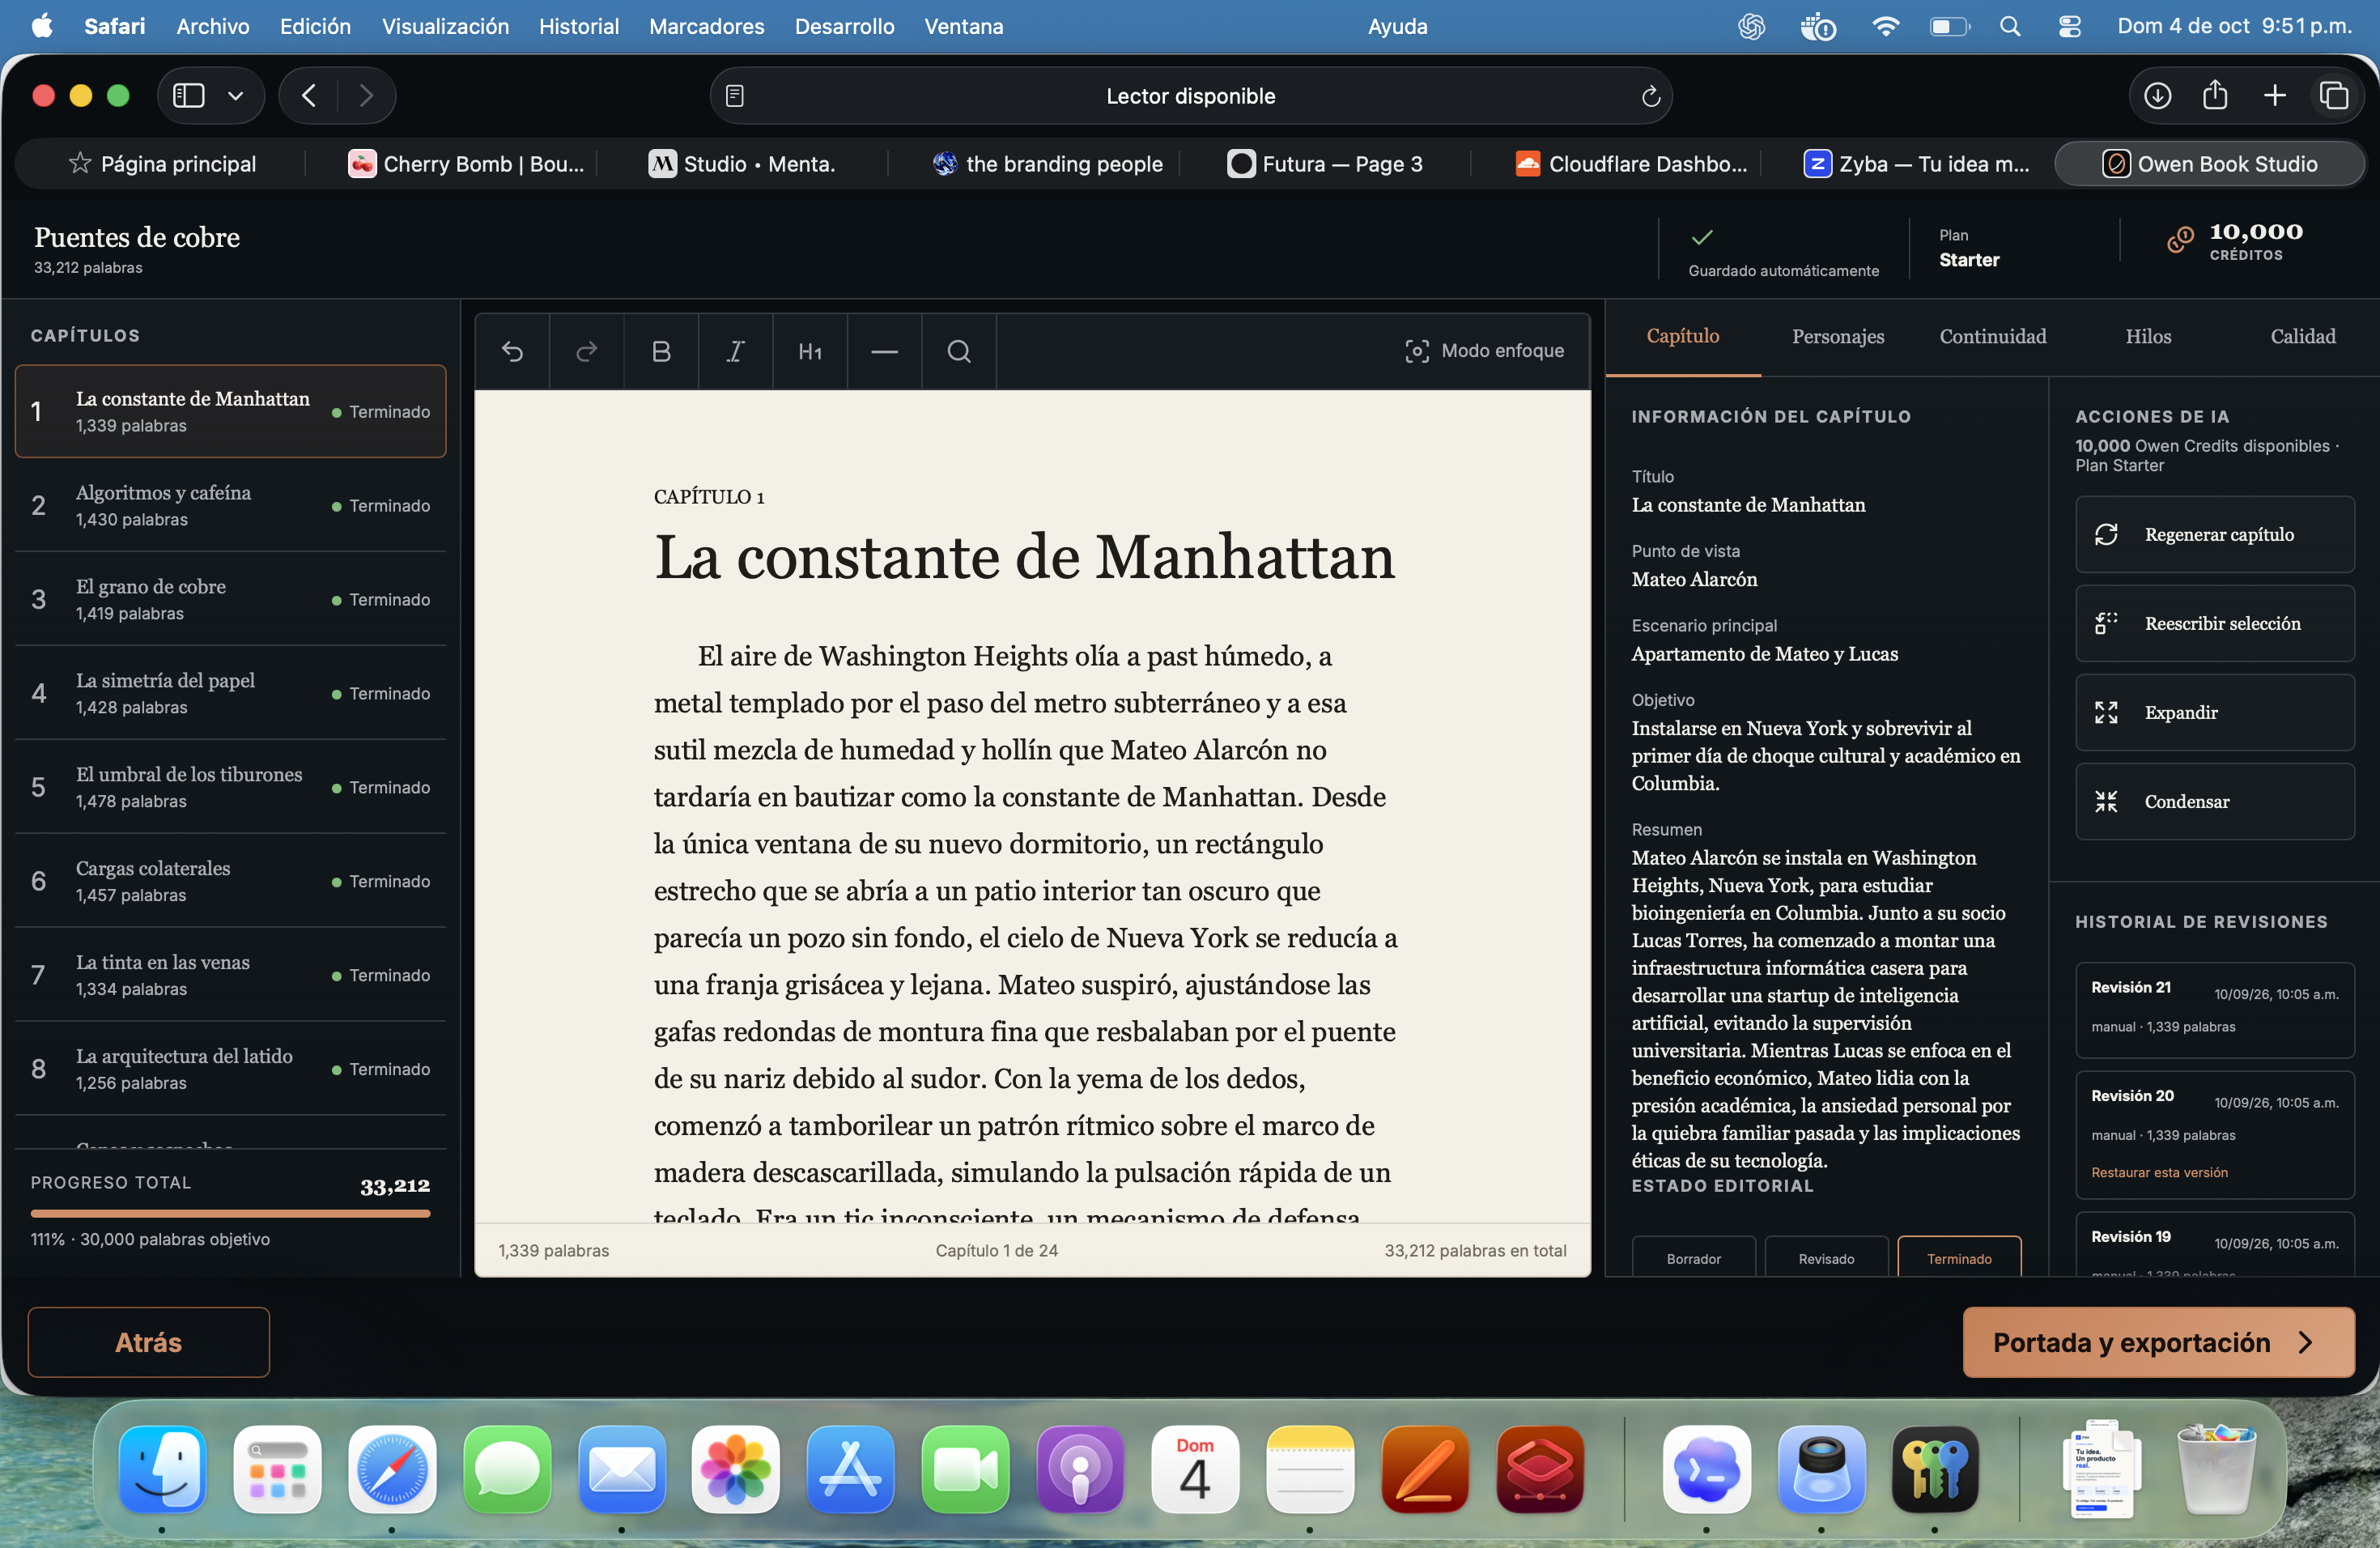Click the Punto de vista value Mateo Alarcón
This screenshot has height=1548, width=2380.
click(1694, 579)
